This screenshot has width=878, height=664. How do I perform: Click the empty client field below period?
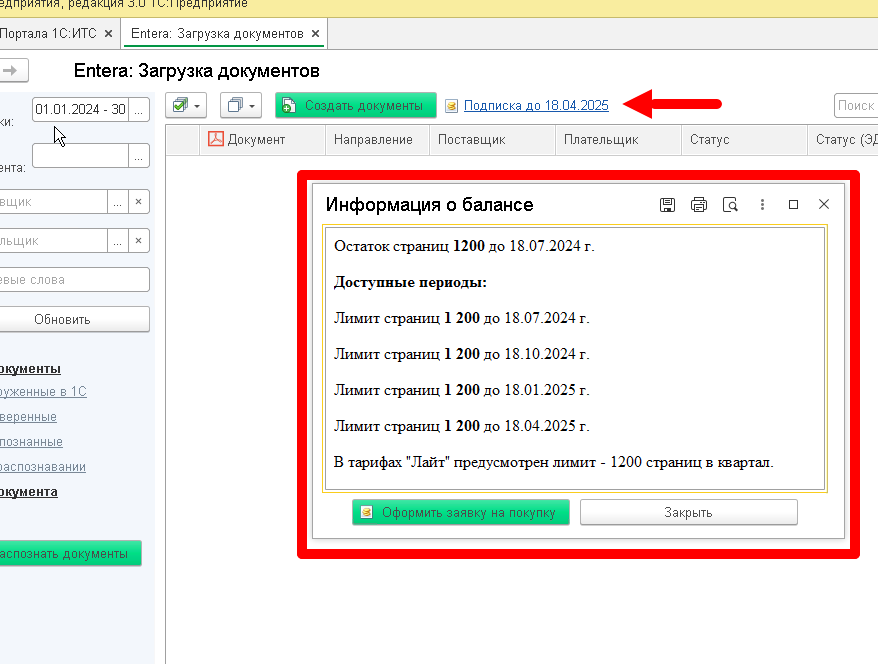tap(80, 155)
